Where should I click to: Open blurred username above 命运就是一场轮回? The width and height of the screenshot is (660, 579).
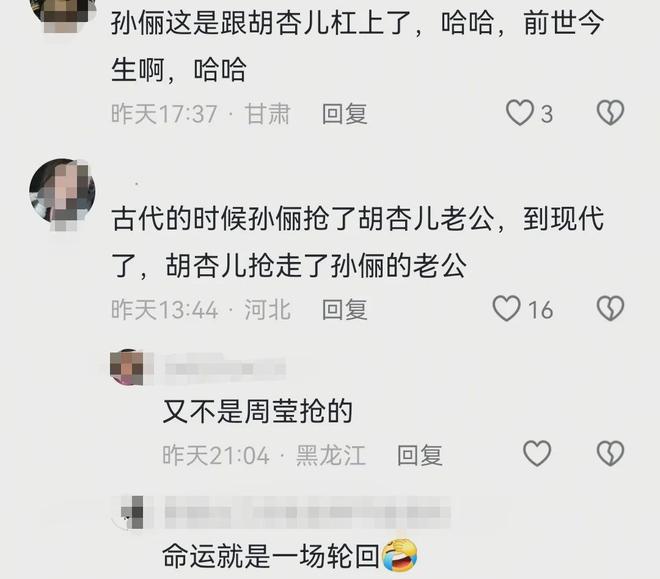click(x=307, y=513)
